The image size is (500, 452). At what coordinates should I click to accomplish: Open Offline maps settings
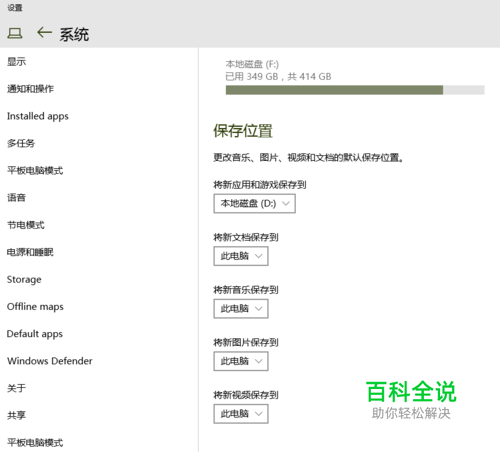click(35, 307)
